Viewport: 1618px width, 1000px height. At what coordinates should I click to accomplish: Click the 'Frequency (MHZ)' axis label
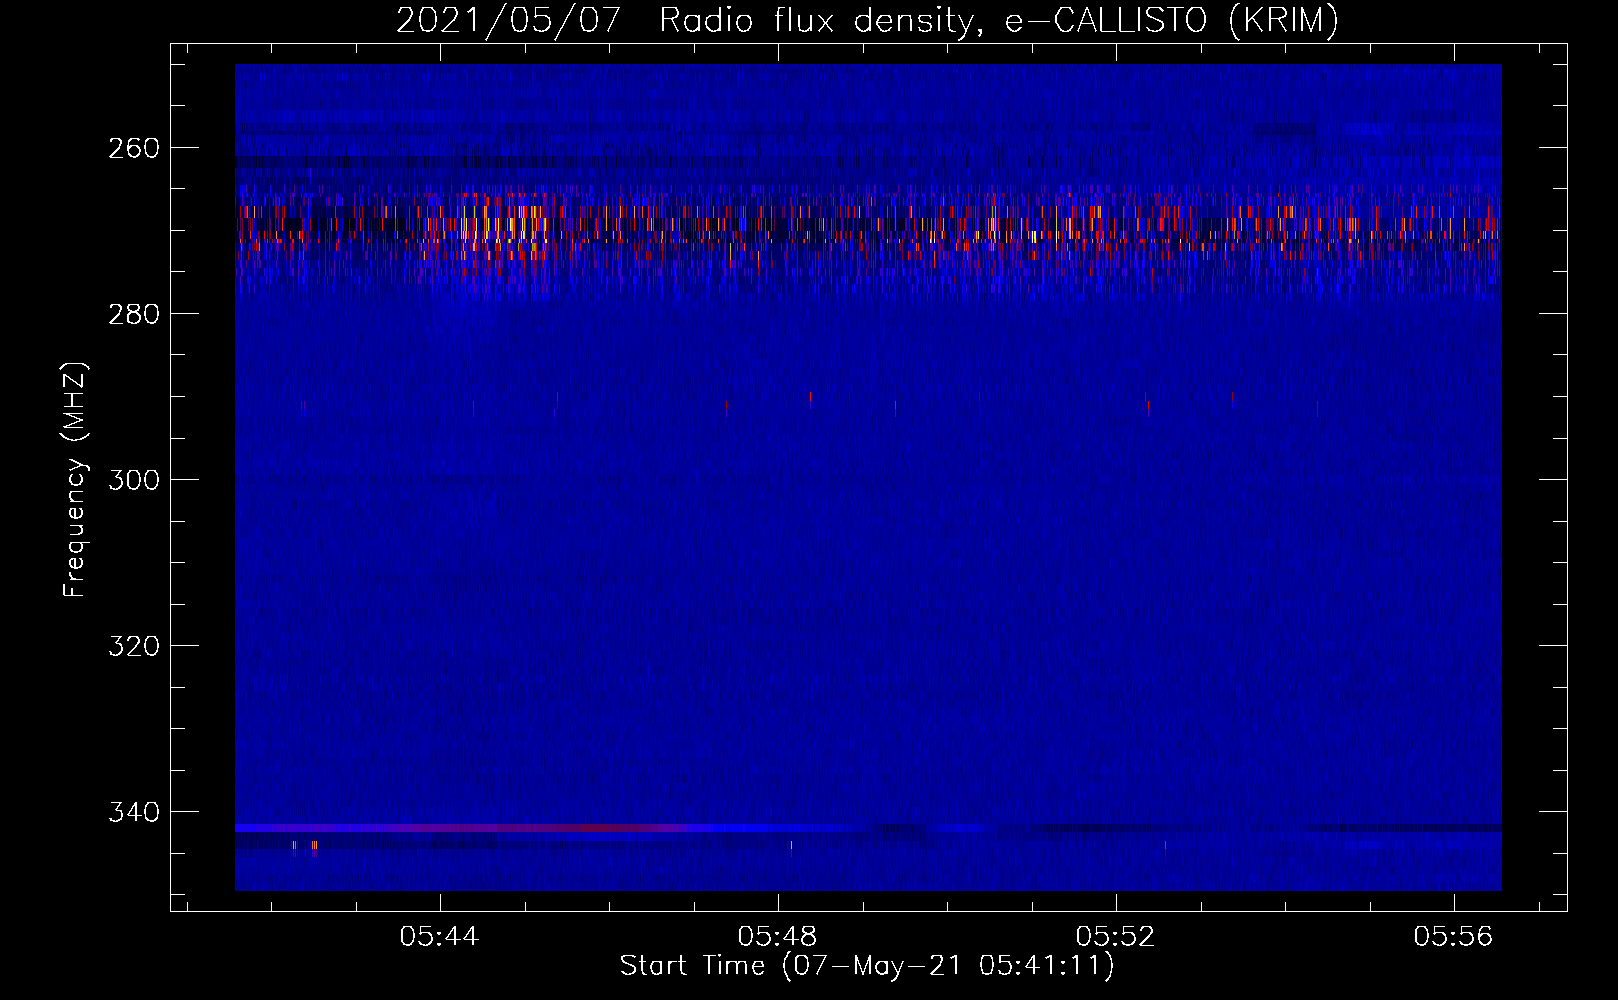coord(76,479)
